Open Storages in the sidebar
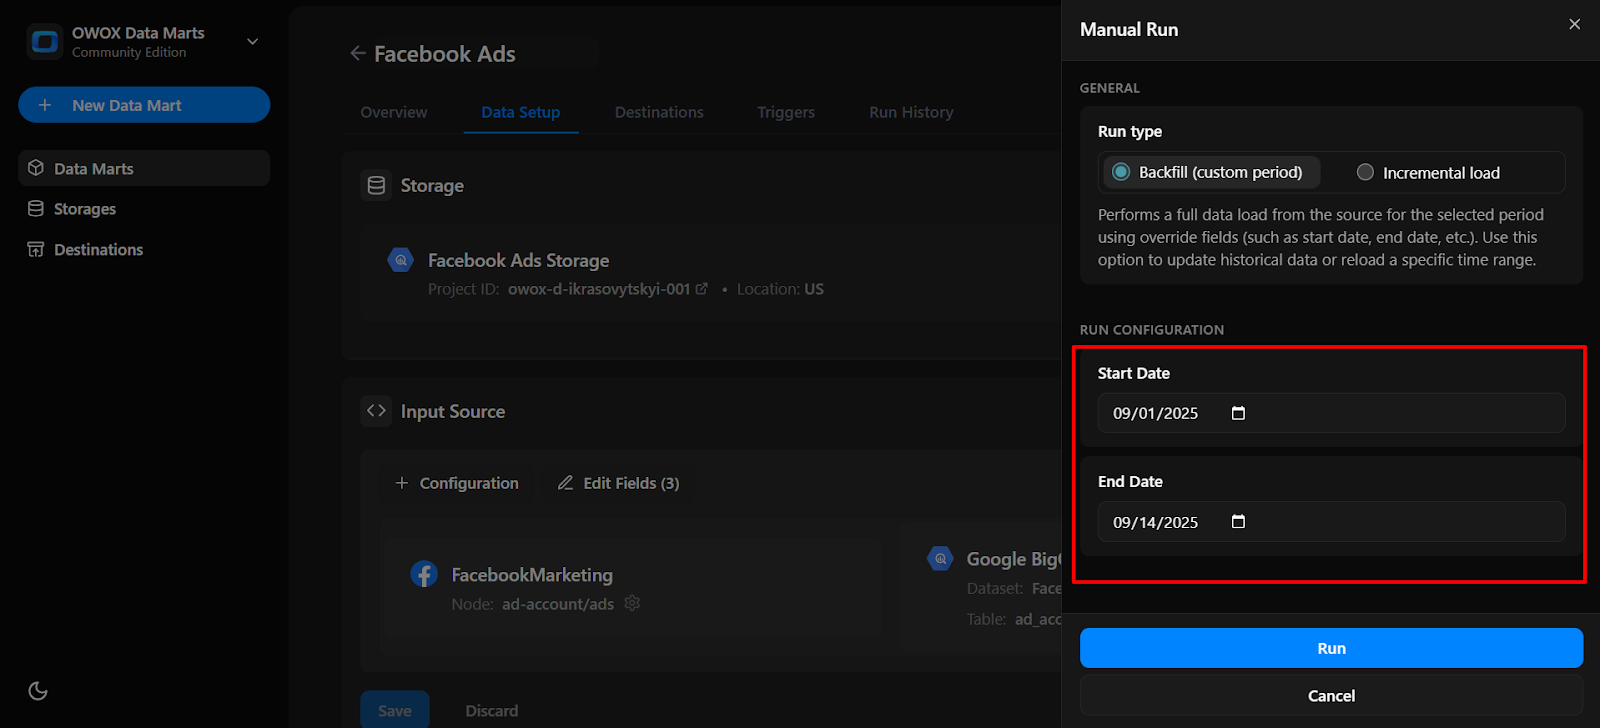1600x728 pixels. tap(144, 209)
